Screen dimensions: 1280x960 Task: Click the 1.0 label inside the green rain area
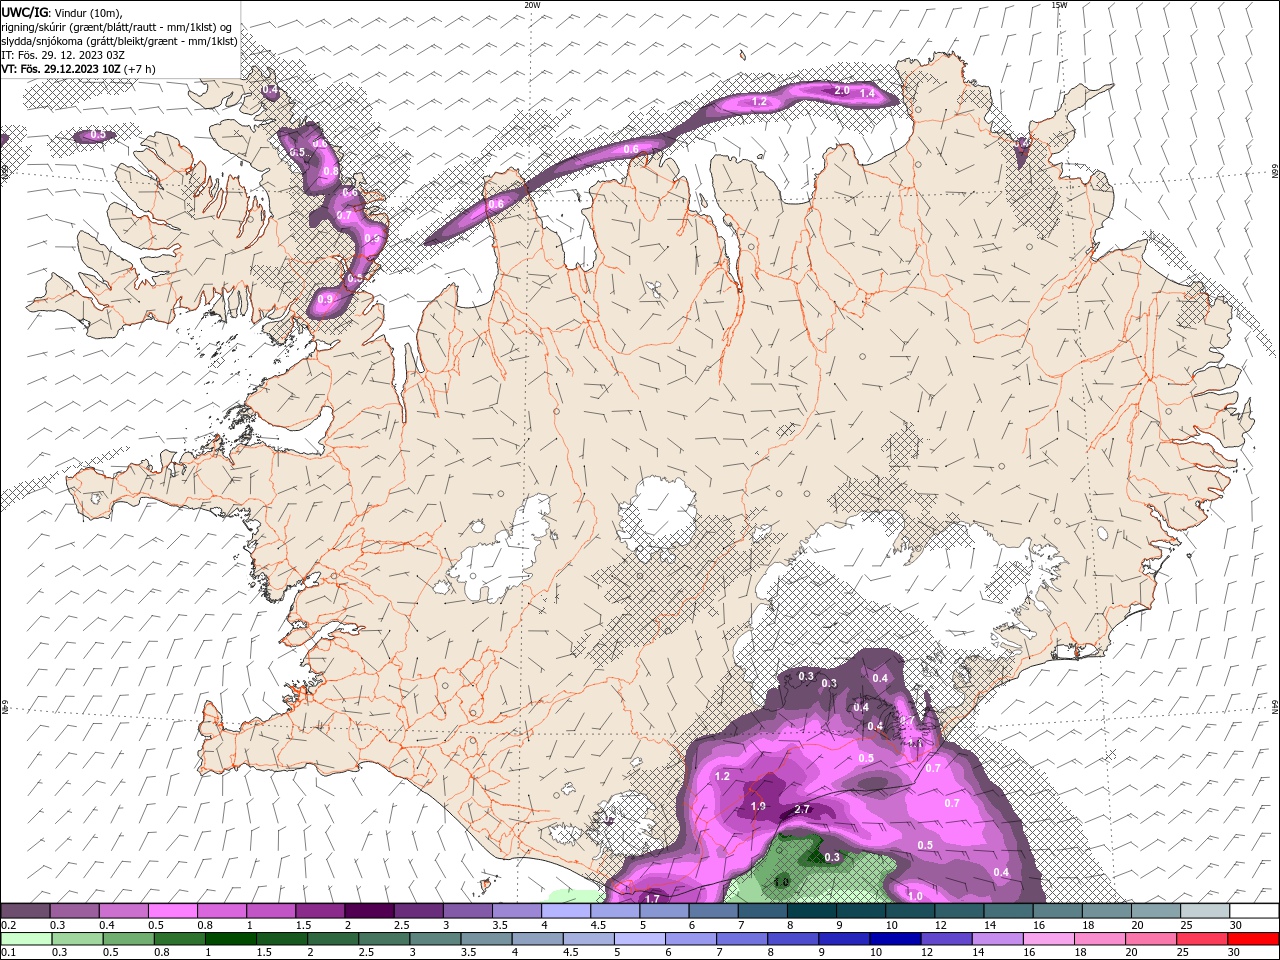click(x=782, y=882)
